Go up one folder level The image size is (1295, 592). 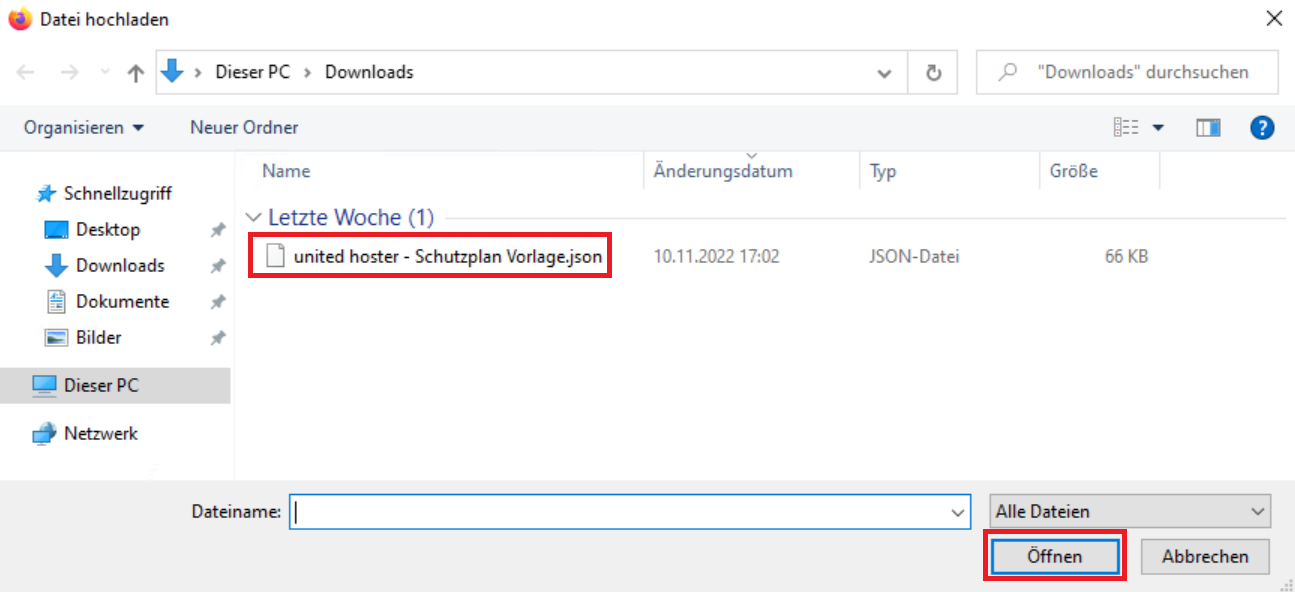coord(136,72)
